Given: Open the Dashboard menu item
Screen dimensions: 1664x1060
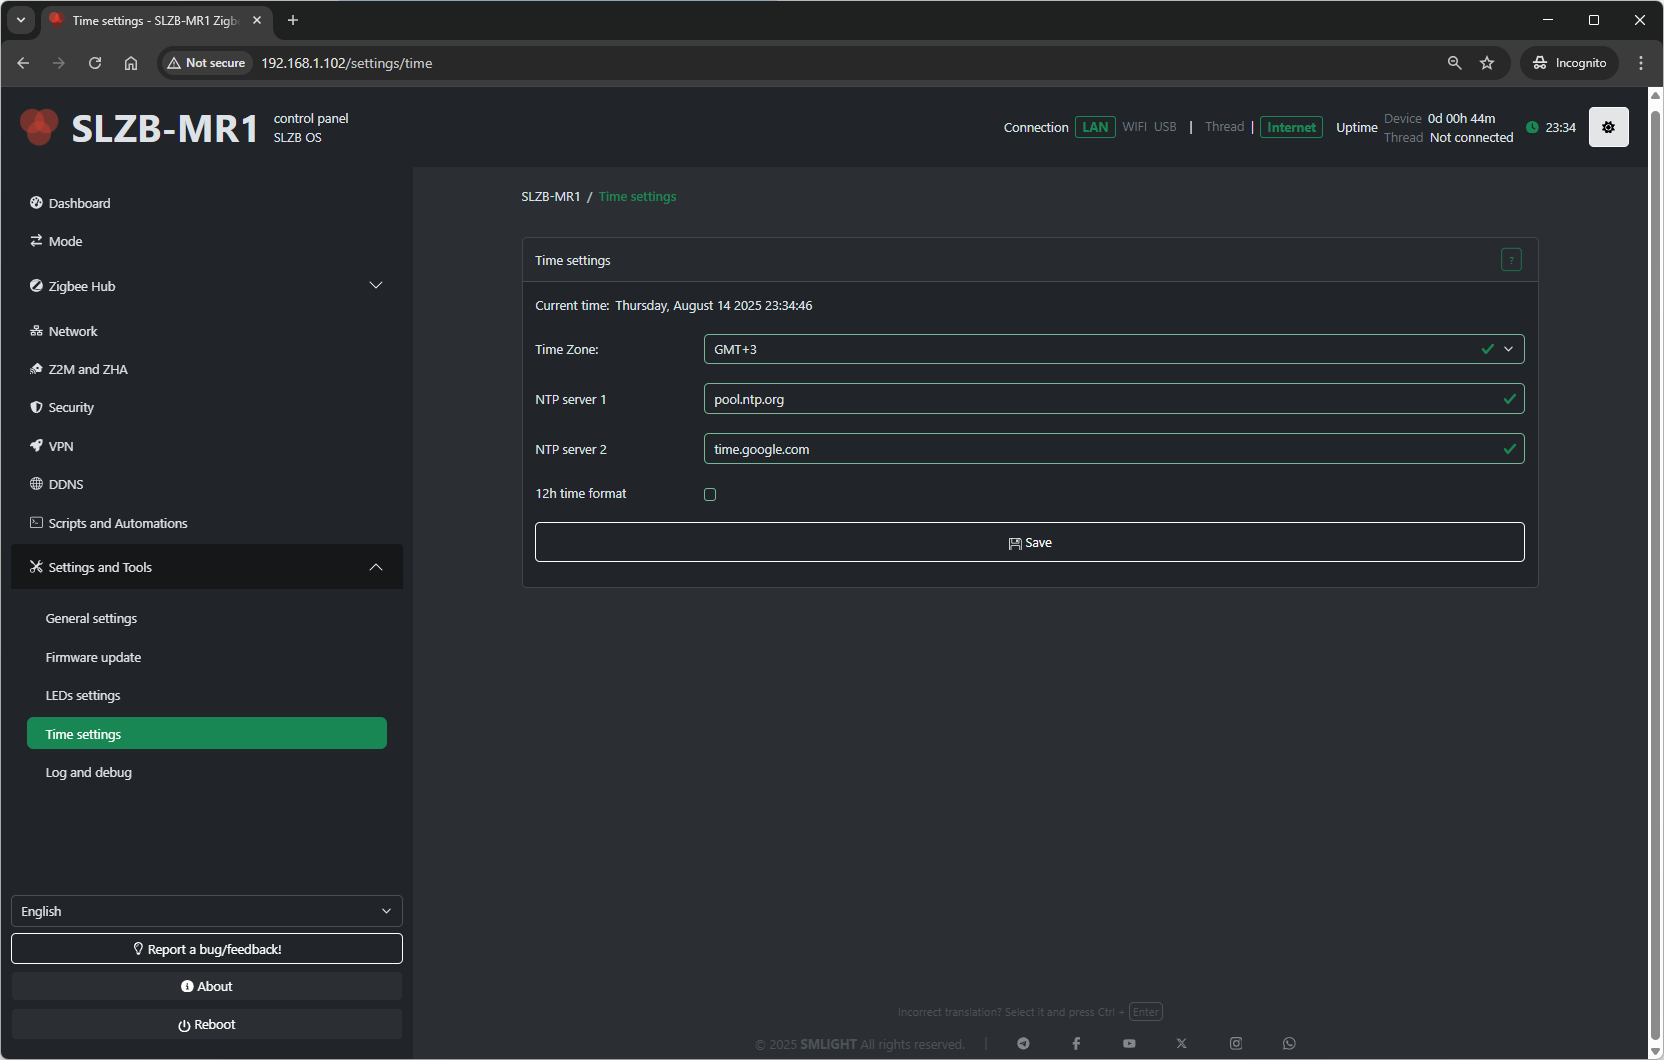Looking at the screenshot, I should (80, 203).
